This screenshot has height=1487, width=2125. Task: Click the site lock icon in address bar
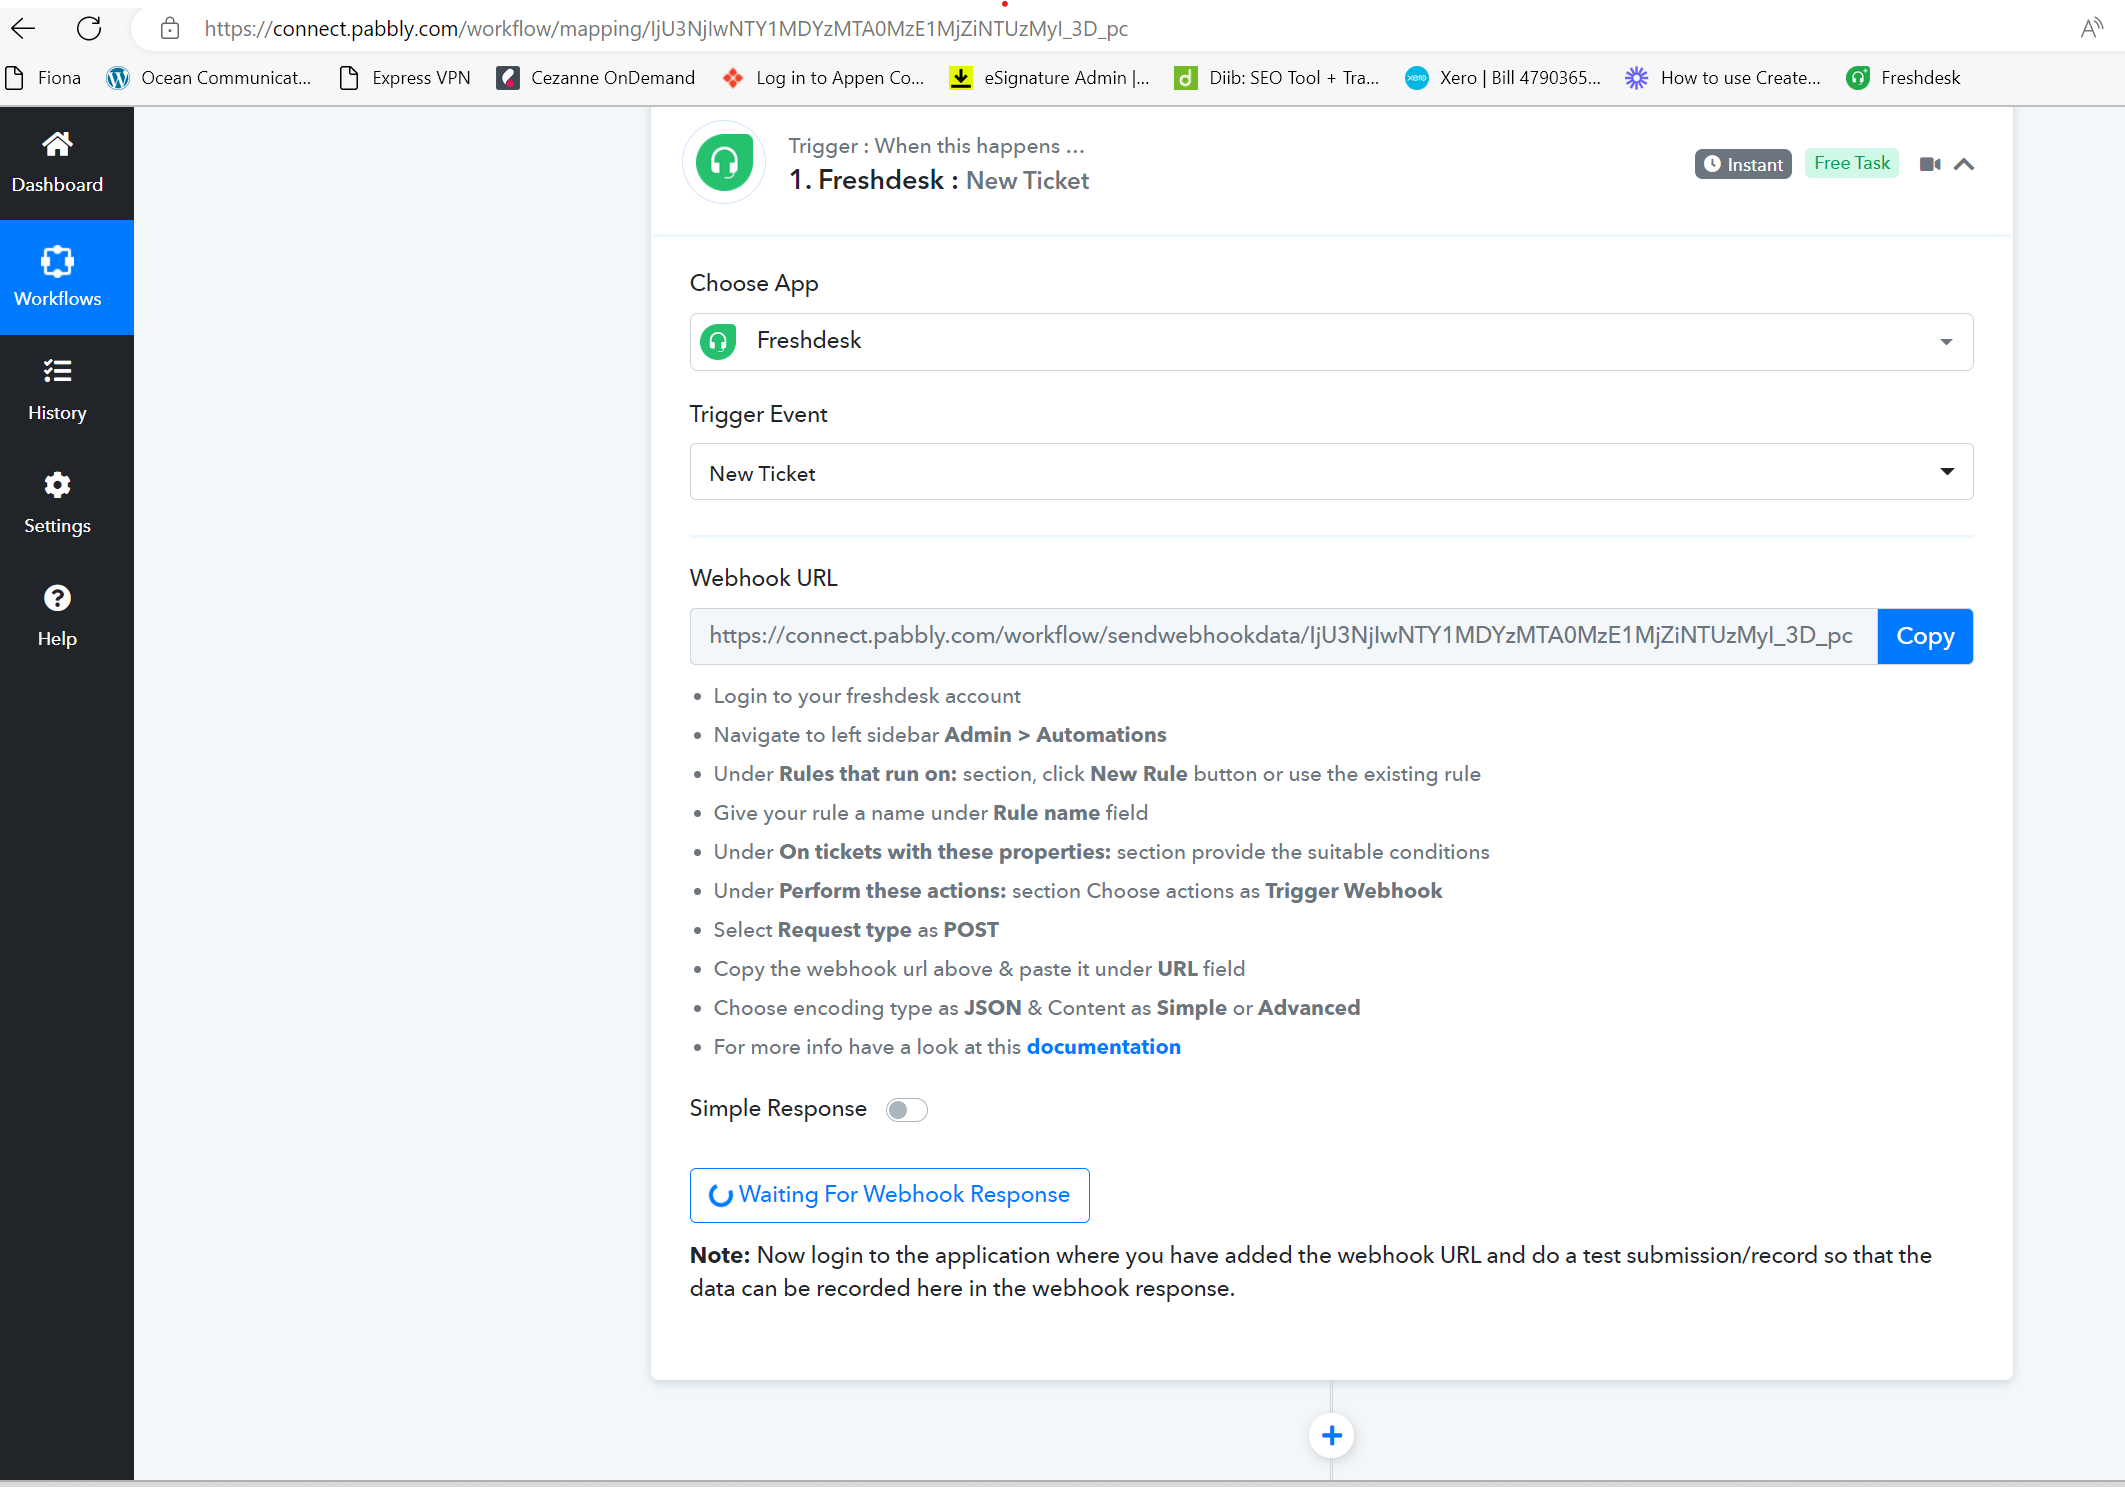pos(170,28)
